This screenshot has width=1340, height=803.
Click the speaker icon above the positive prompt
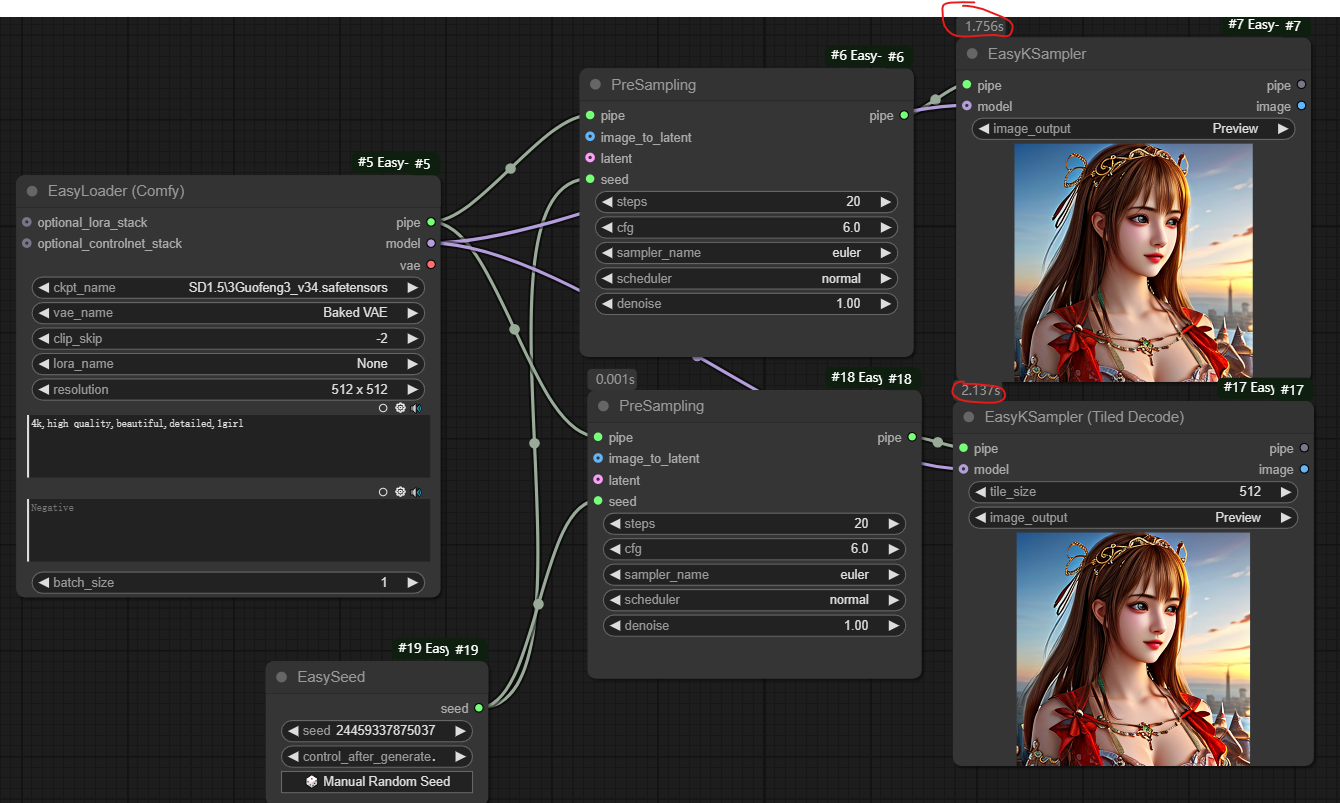point(415,408)
